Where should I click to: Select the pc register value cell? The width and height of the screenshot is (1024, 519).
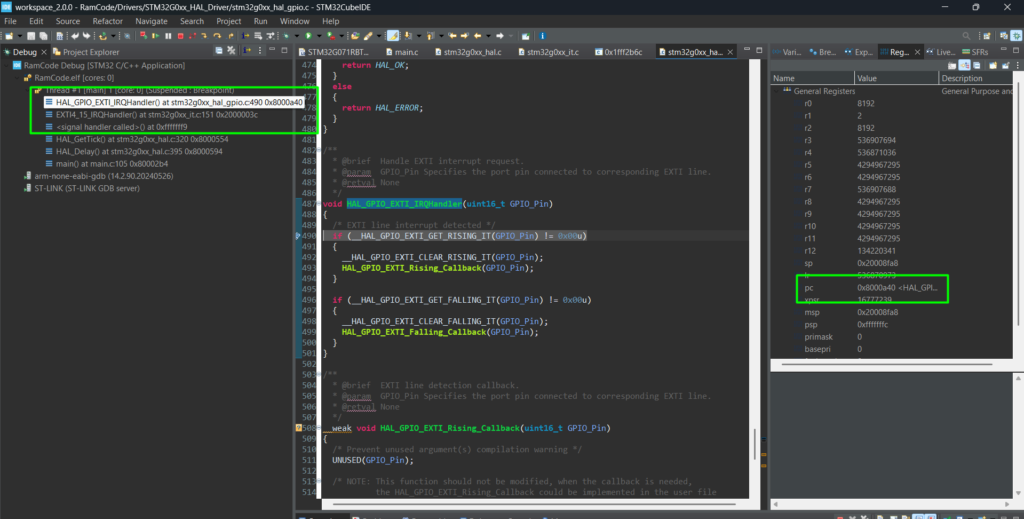[897, 287]
